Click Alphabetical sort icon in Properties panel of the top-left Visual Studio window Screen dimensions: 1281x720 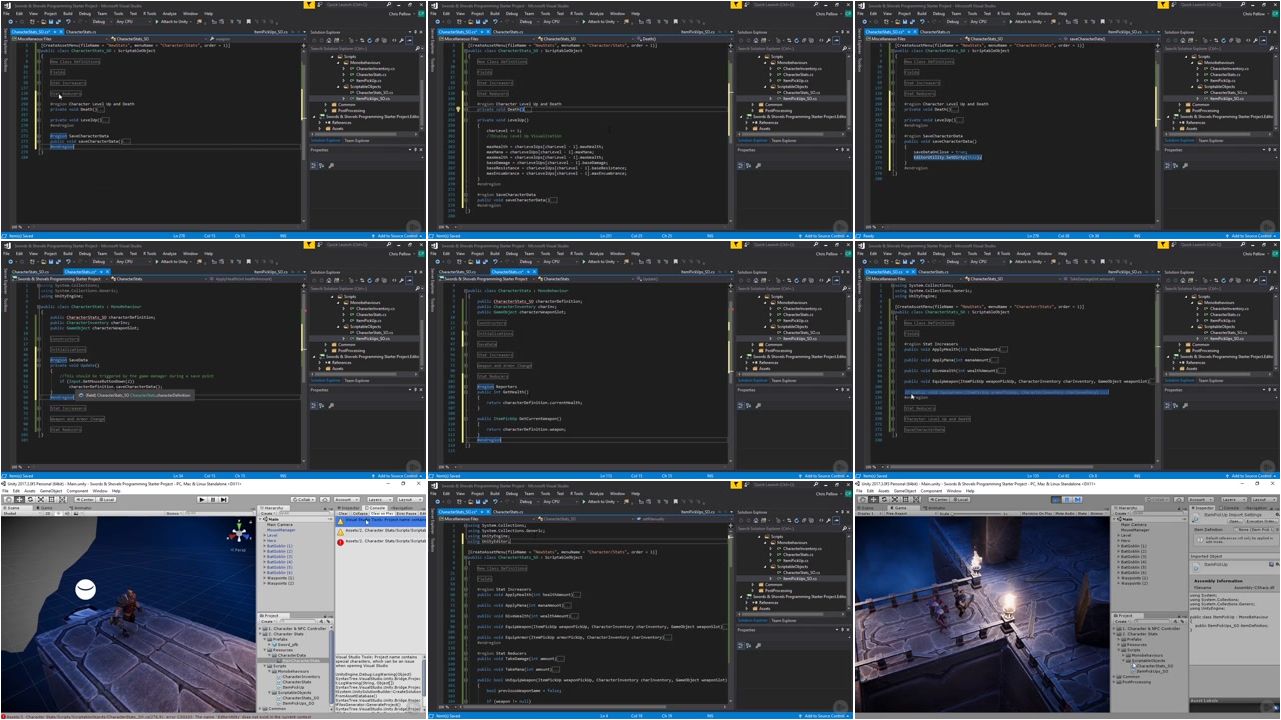[x=321, y=164]
